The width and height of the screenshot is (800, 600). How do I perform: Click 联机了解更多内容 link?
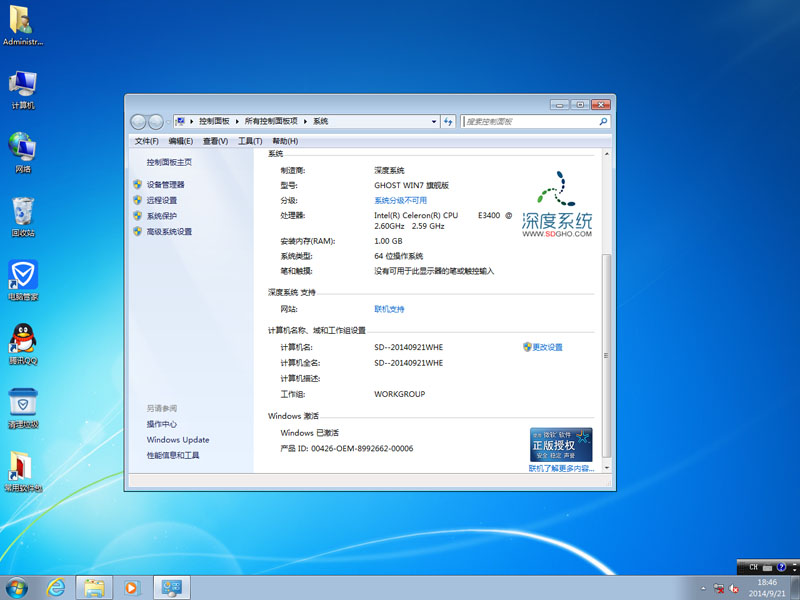pos(562,468)
